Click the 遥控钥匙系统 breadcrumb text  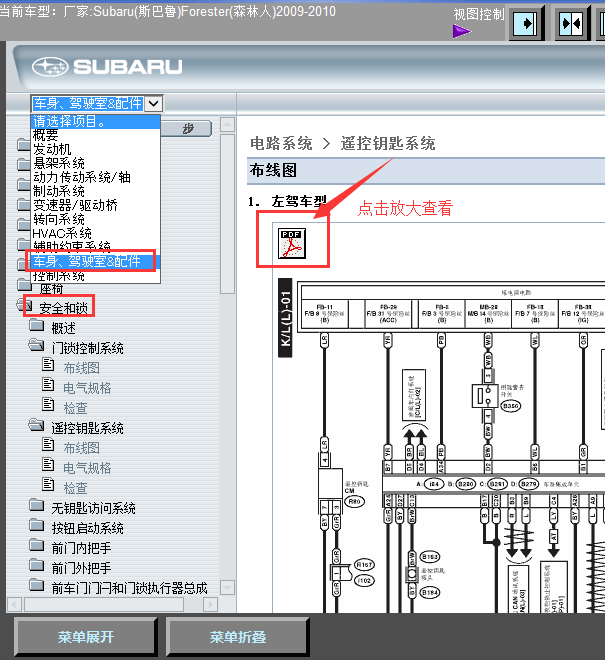tap(388, 144)
